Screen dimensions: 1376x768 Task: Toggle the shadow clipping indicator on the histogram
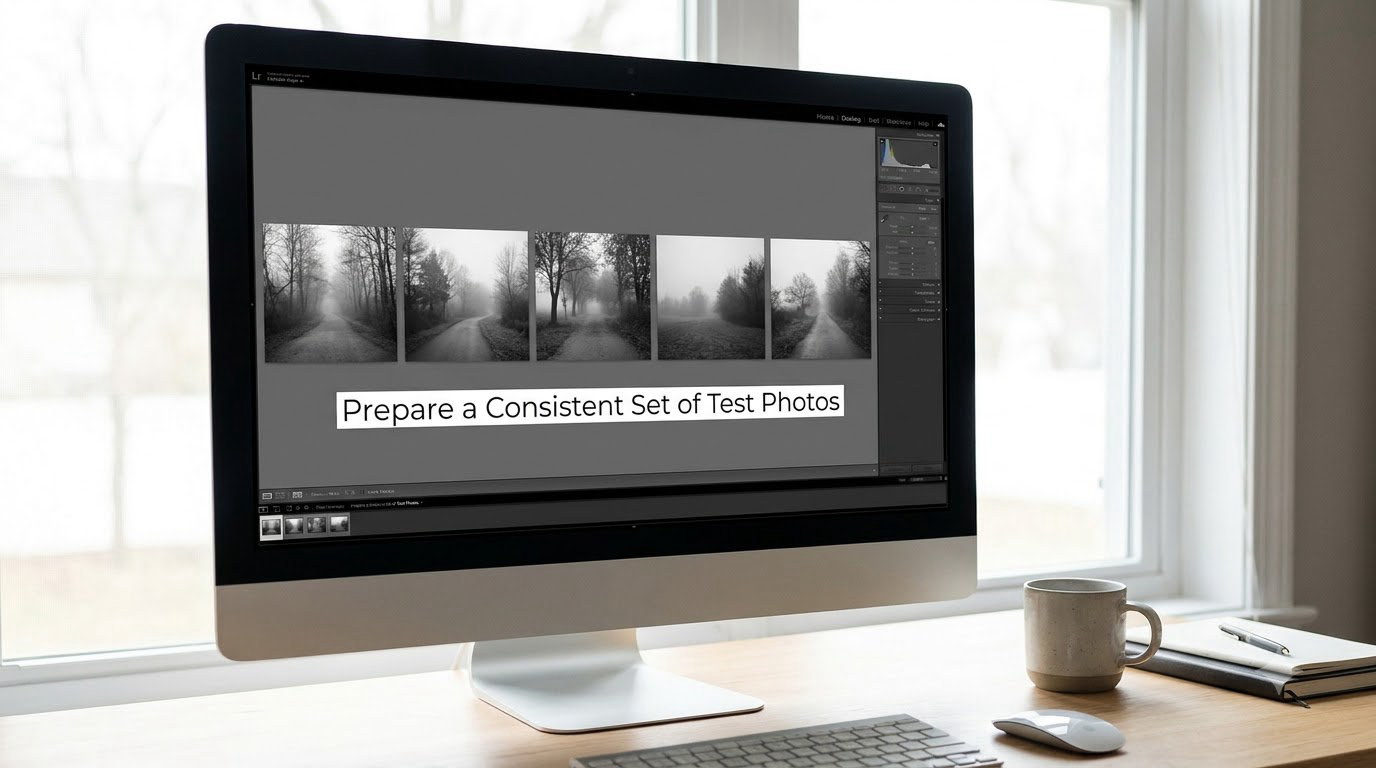(882, 141)
